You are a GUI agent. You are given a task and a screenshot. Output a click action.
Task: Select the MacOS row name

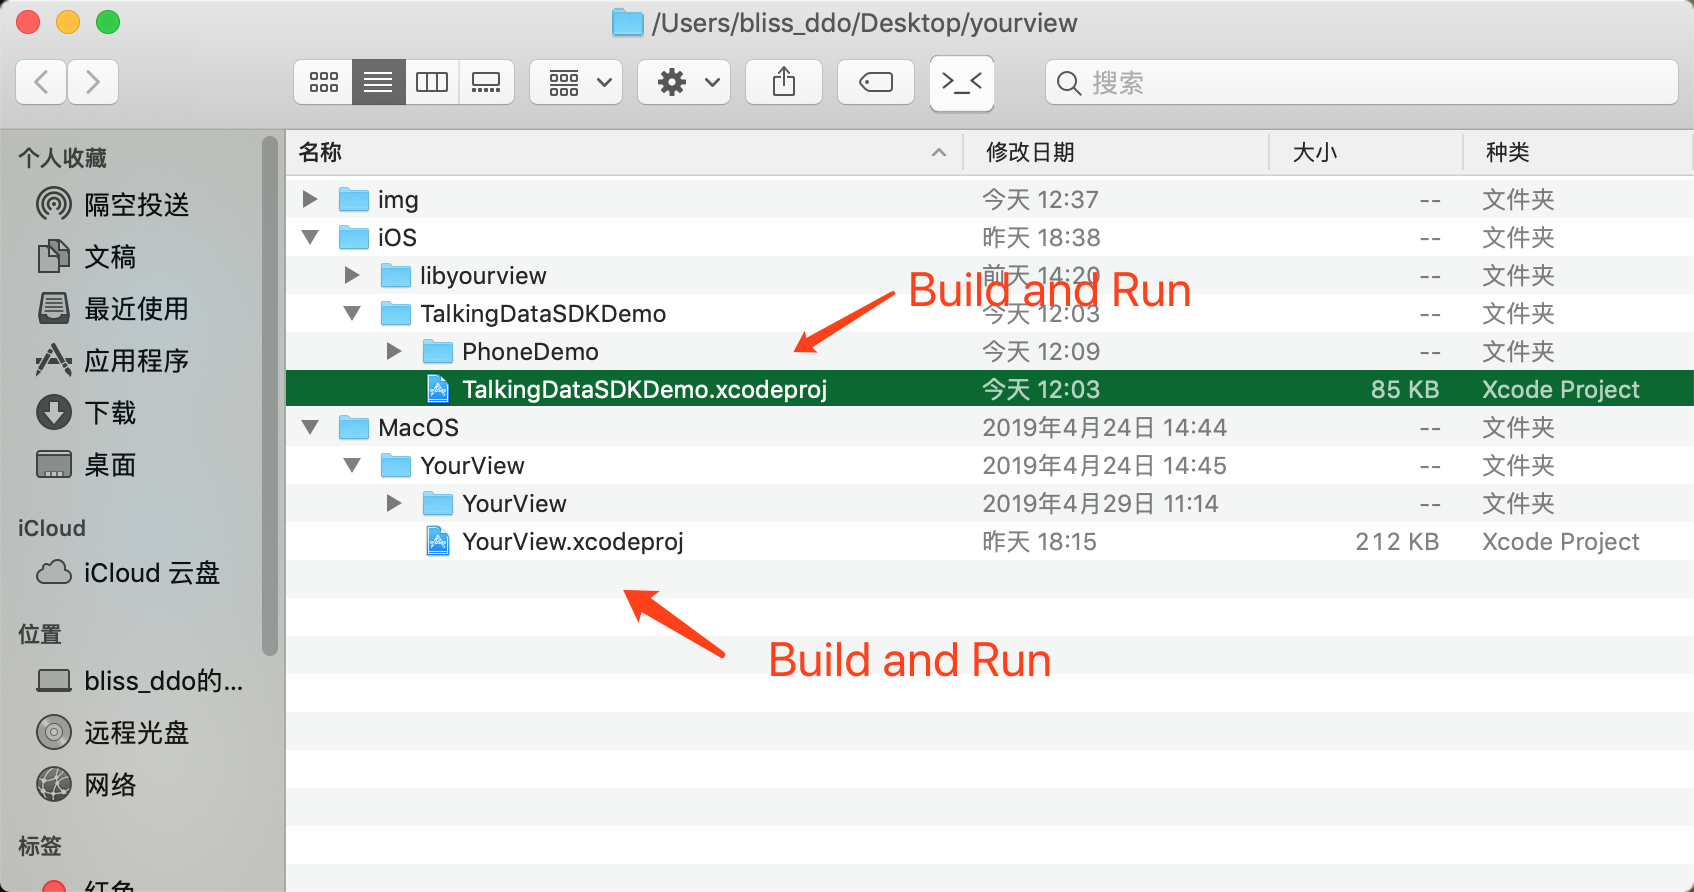coord(418,427)
